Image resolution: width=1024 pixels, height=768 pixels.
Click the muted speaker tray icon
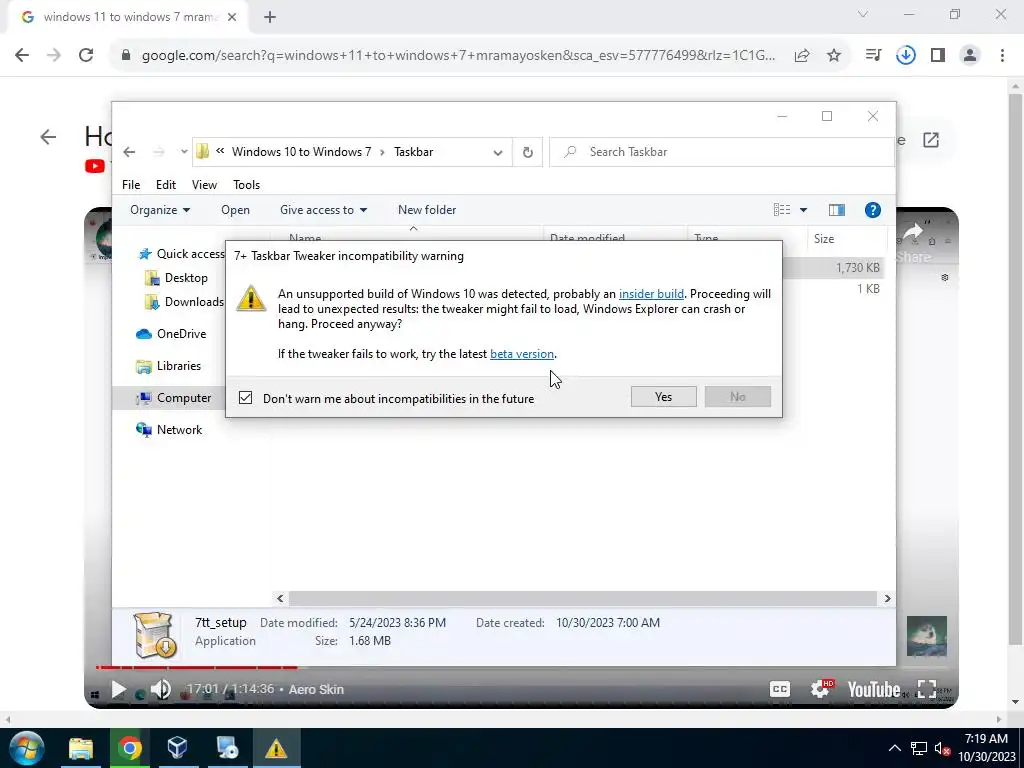click(x=942, y=748)
